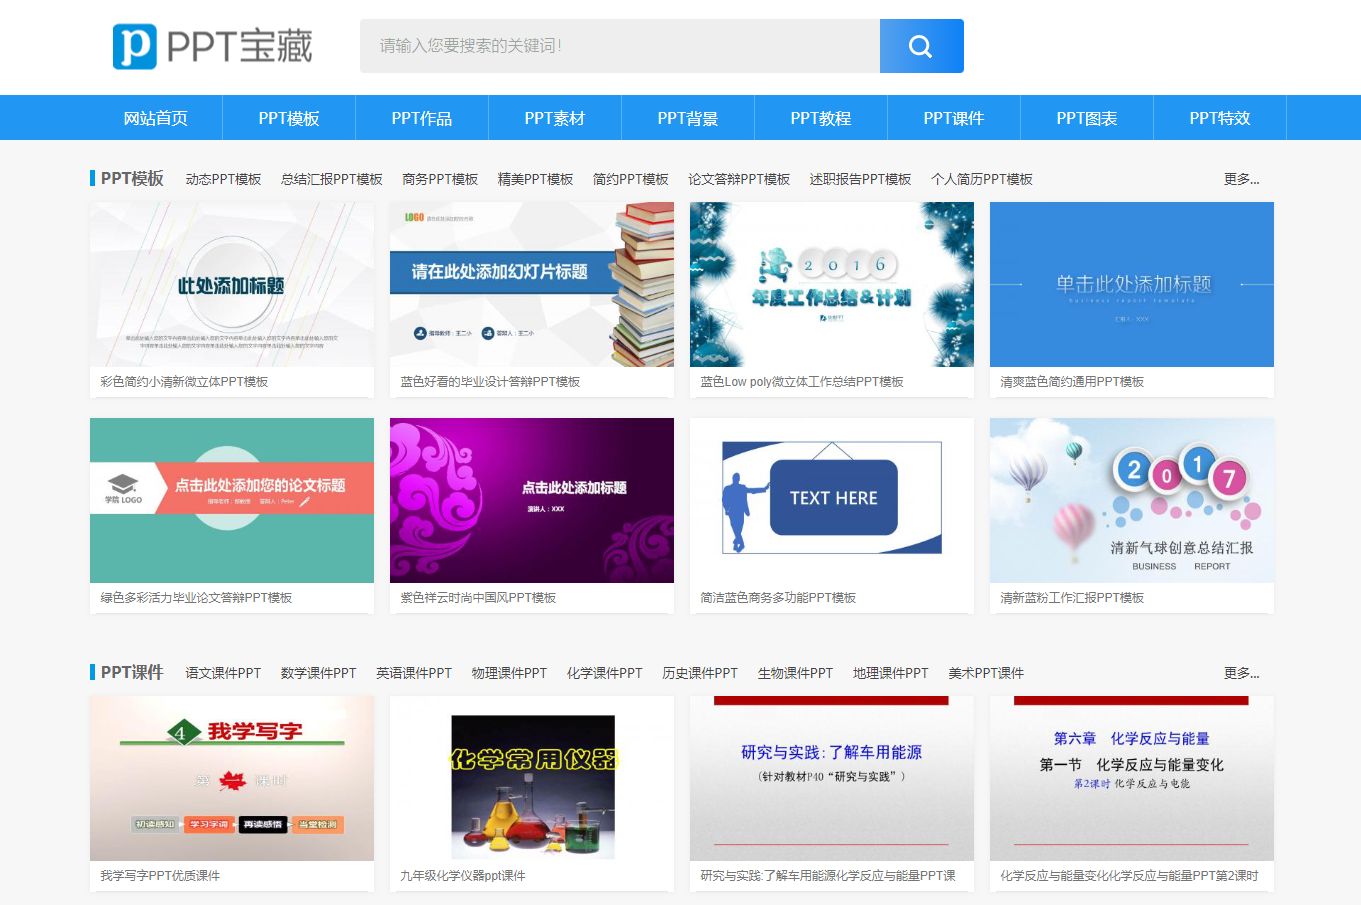Click the caption 蓝色好看的毕业设计答辩PPT模板
This screenshot has width=1361, height=905.
click(x=490, y=382)
